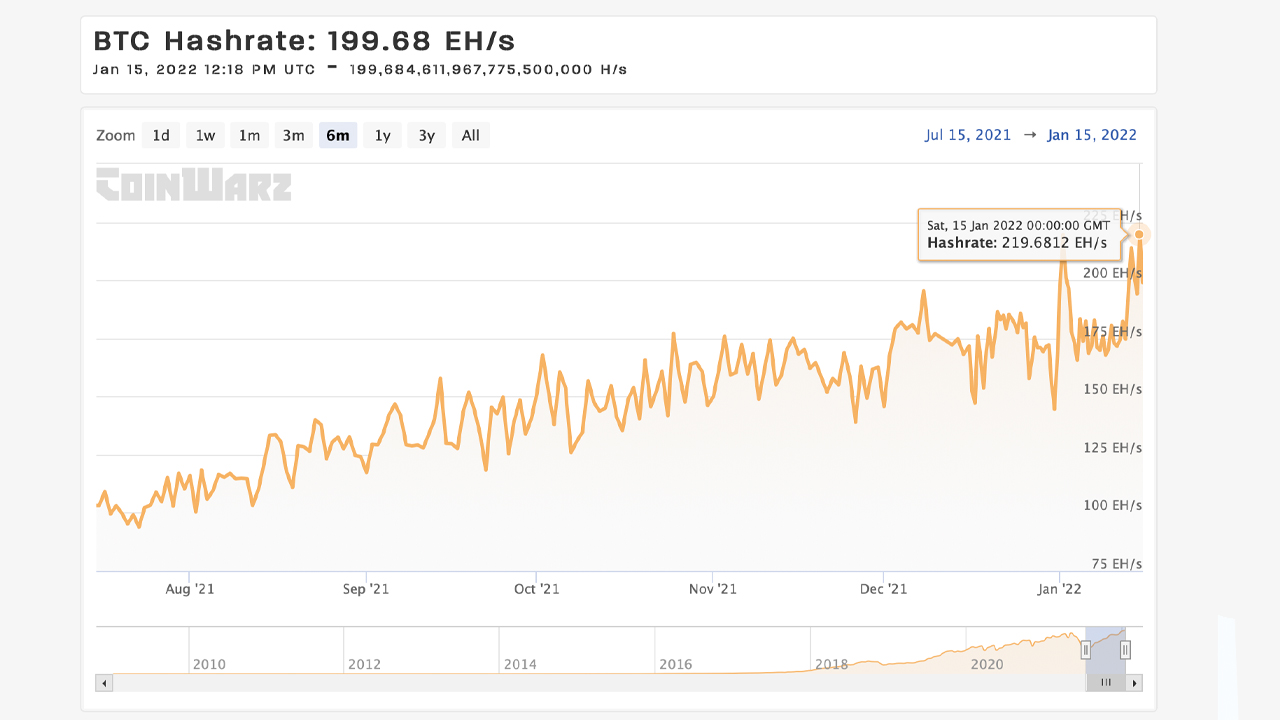
Task: Click the 1m zoom button
Action: click(x=249, y=135)
